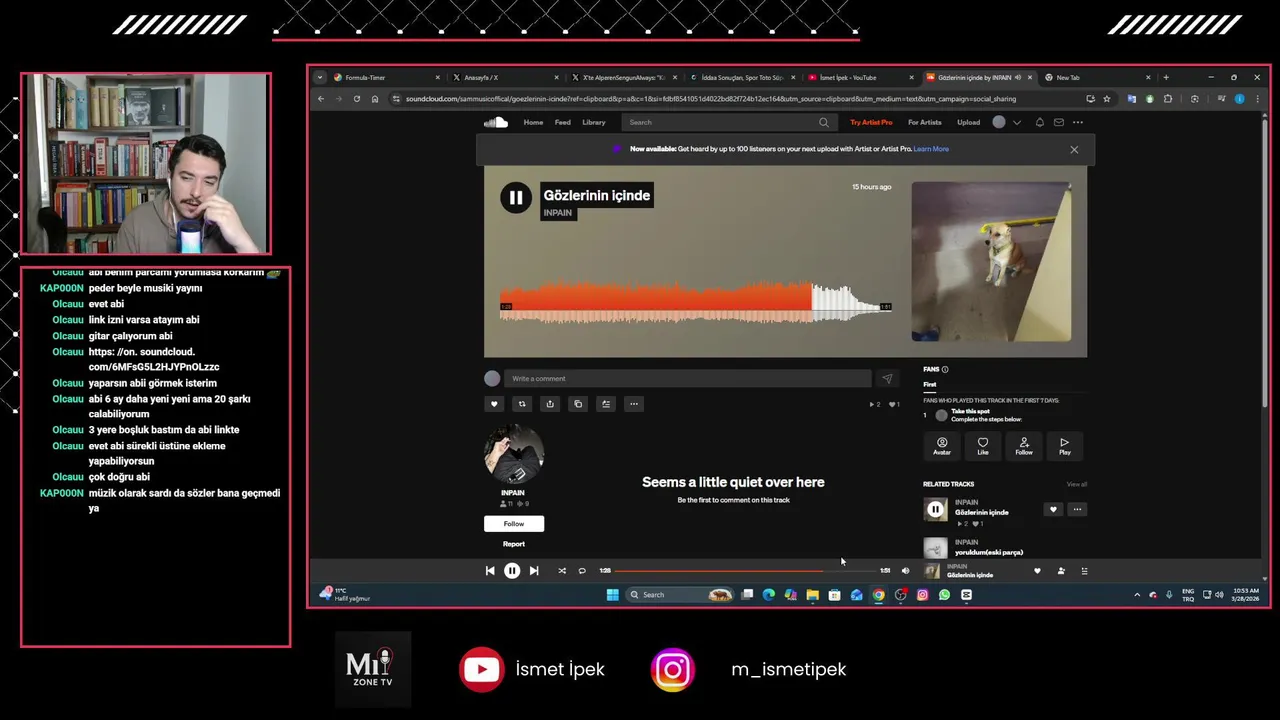Open the Next up queue

tap(1084, 571)
